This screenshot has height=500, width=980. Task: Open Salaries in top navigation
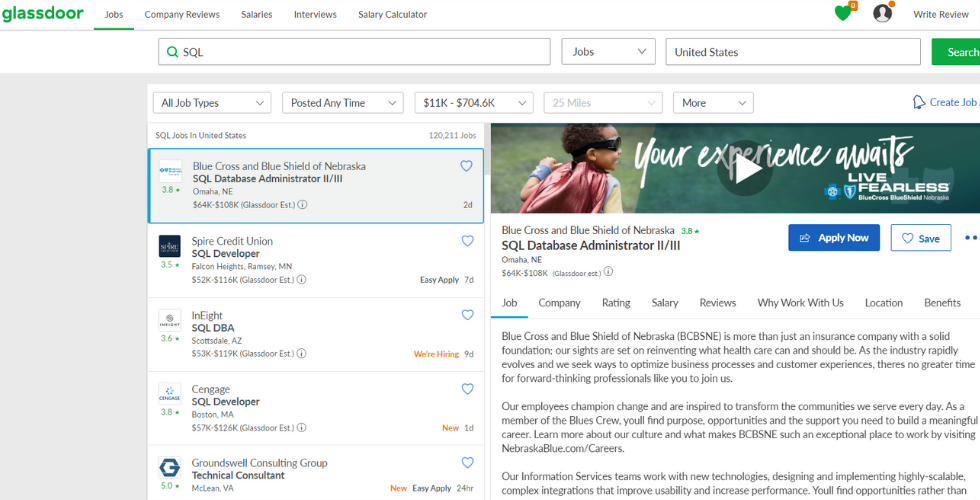tap(256, 14)
